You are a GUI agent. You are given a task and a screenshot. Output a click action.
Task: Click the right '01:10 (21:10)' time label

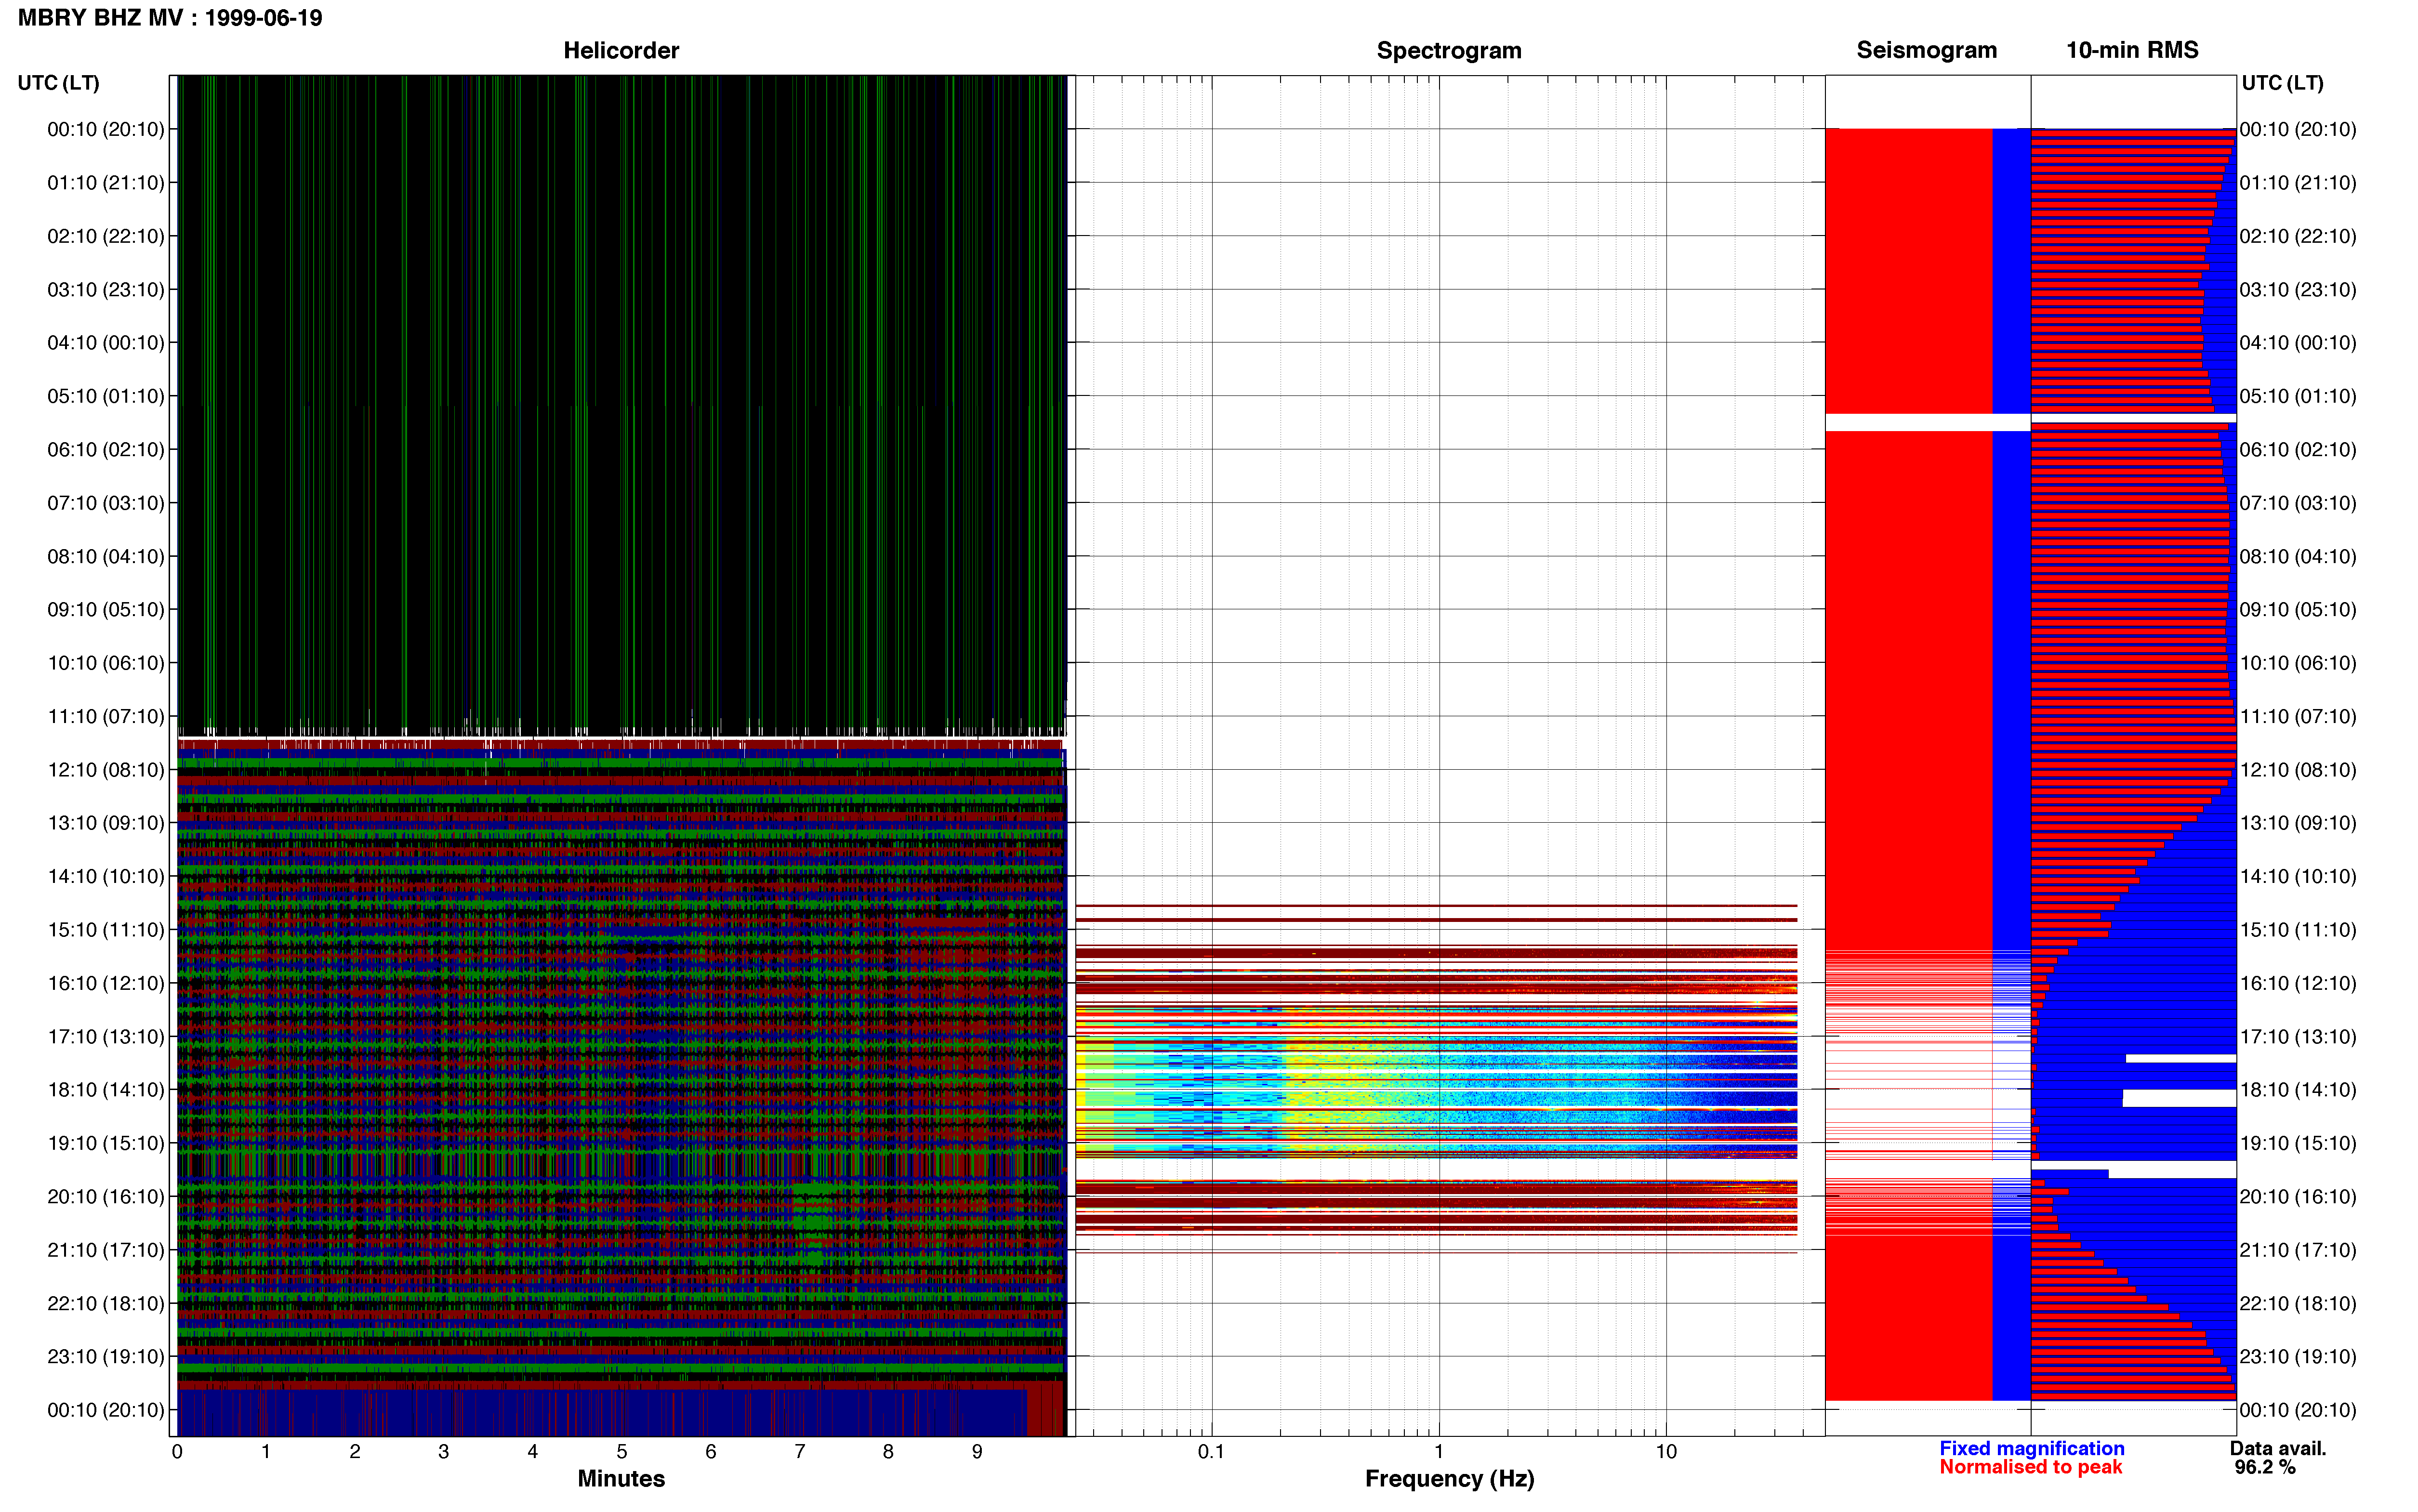2298,183
